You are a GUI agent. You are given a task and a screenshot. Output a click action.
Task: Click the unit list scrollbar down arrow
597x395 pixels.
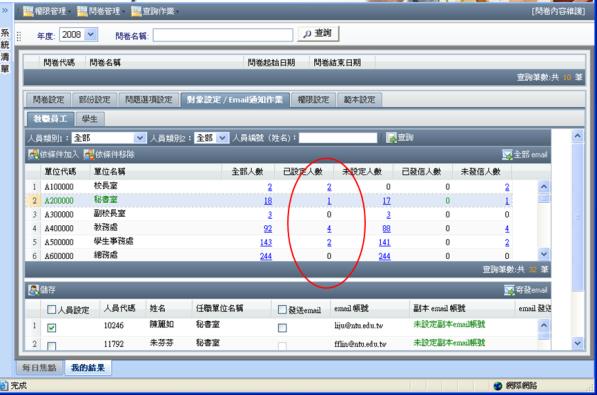tap(544, 254)
